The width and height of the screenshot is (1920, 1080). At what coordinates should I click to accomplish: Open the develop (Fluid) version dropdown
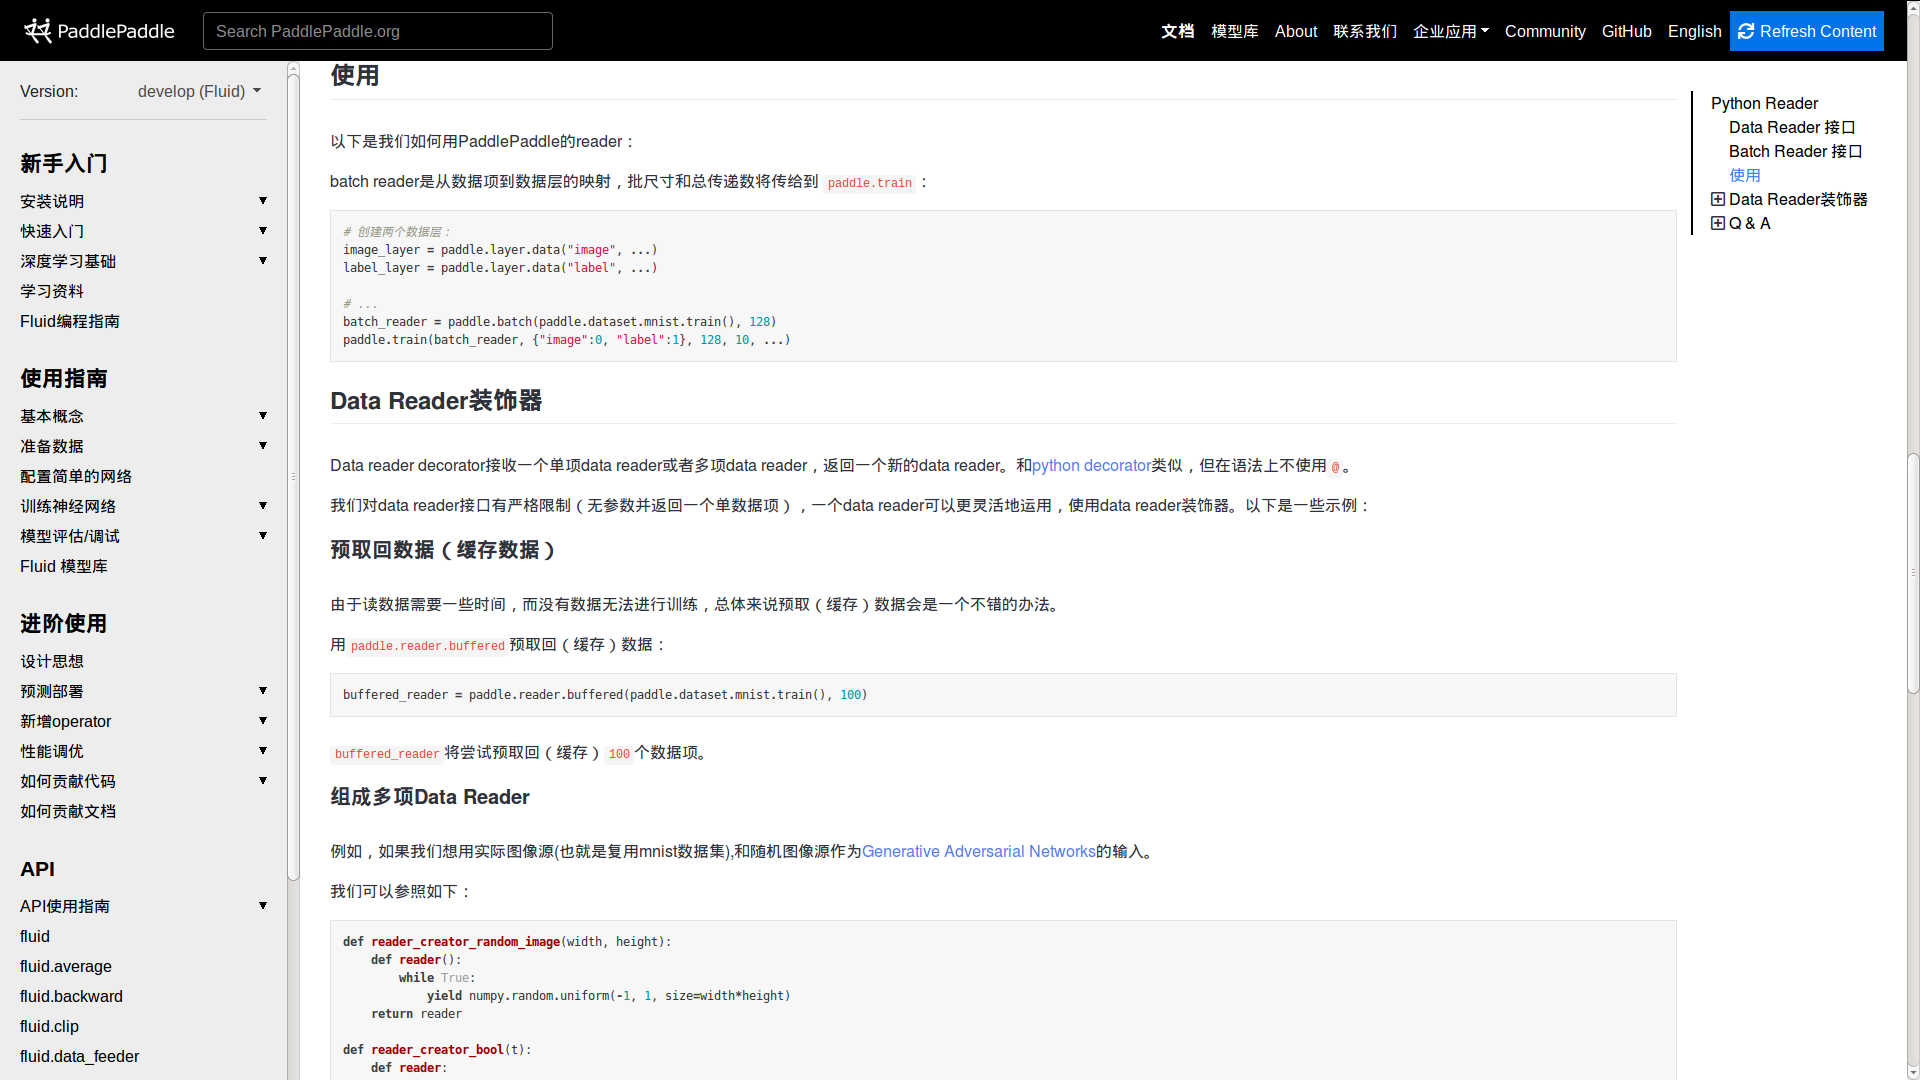(199, 91)
